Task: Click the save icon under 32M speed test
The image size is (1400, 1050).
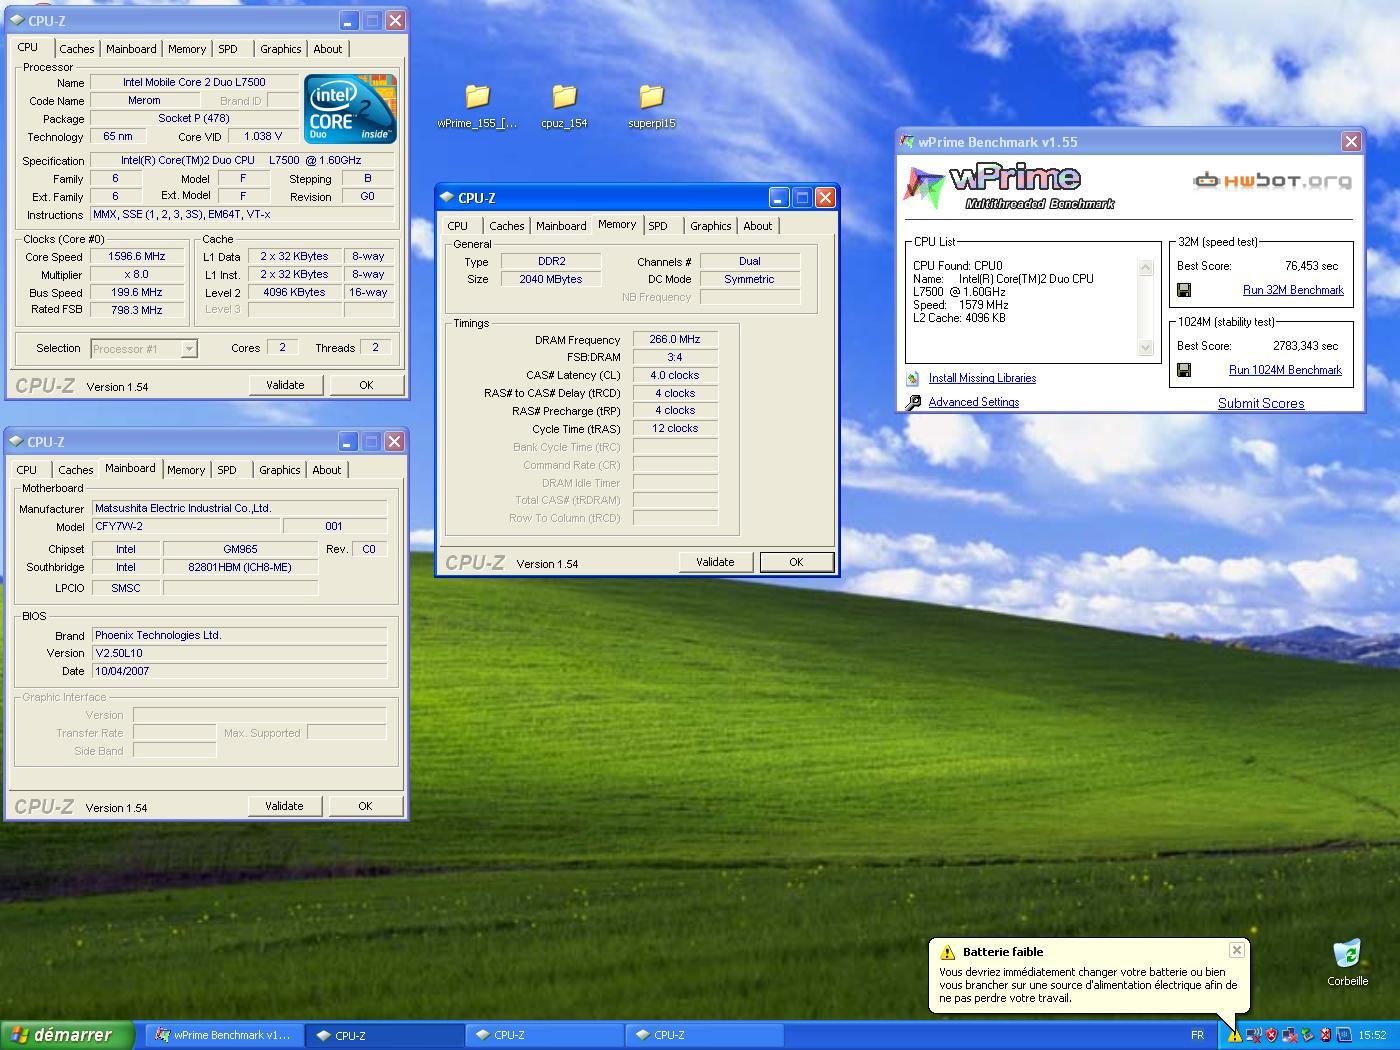Action: click(x=1184, y=290)
